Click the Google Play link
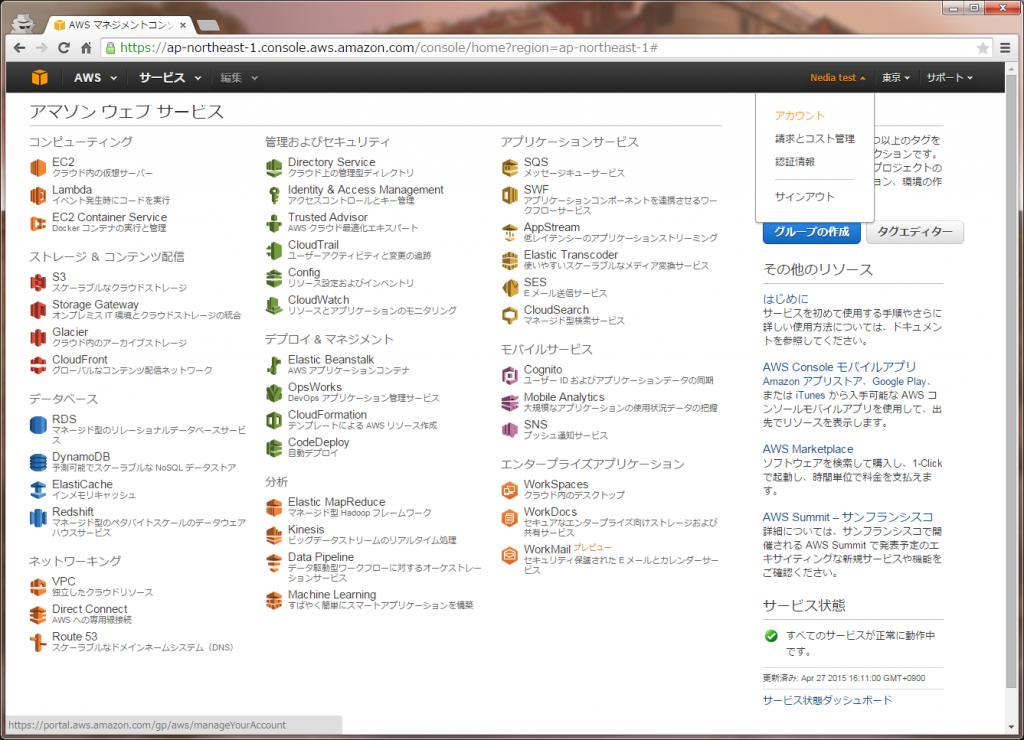The height and width of the screenshot is (740, 1024). click(x=899, y=381)
